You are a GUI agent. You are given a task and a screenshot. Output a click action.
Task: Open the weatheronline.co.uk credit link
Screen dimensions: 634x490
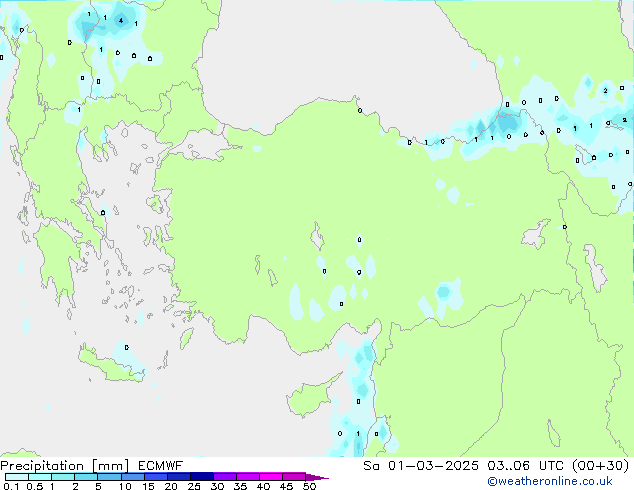pyautogui.click(x=550, y=481)
